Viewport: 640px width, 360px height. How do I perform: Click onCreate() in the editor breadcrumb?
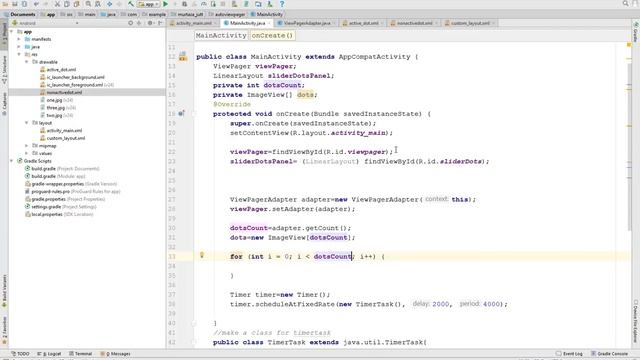(x=272, y=36)
